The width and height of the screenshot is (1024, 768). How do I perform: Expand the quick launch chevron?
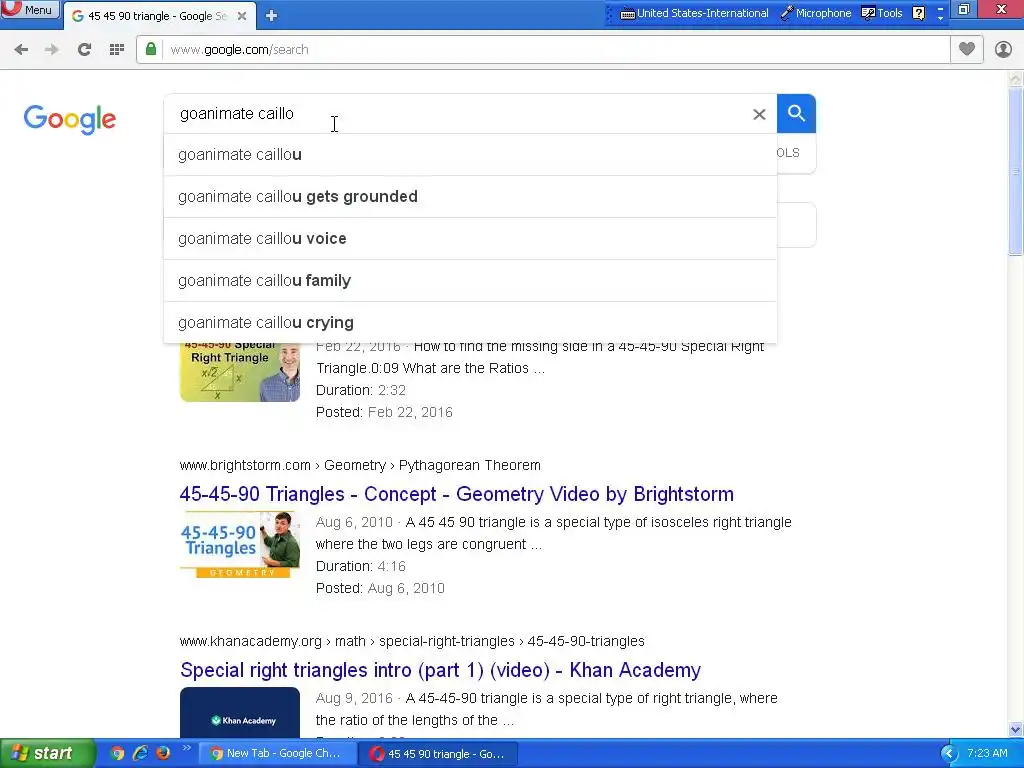(186, 748)
